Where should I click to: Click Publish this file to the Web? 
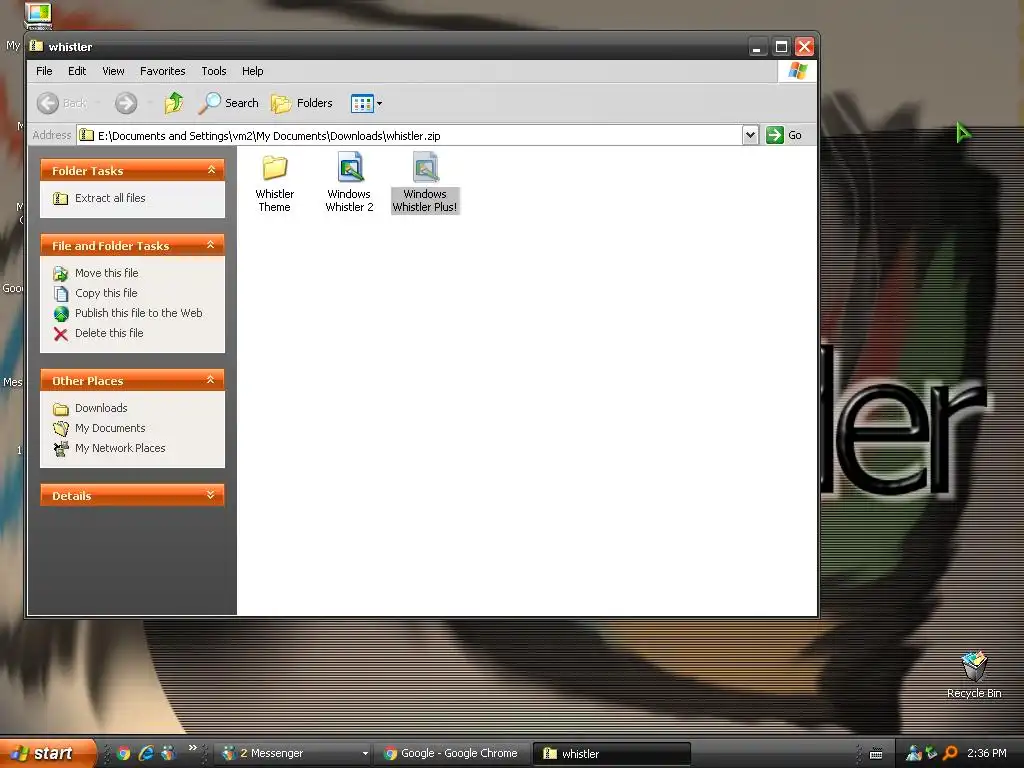coord(138,313)
